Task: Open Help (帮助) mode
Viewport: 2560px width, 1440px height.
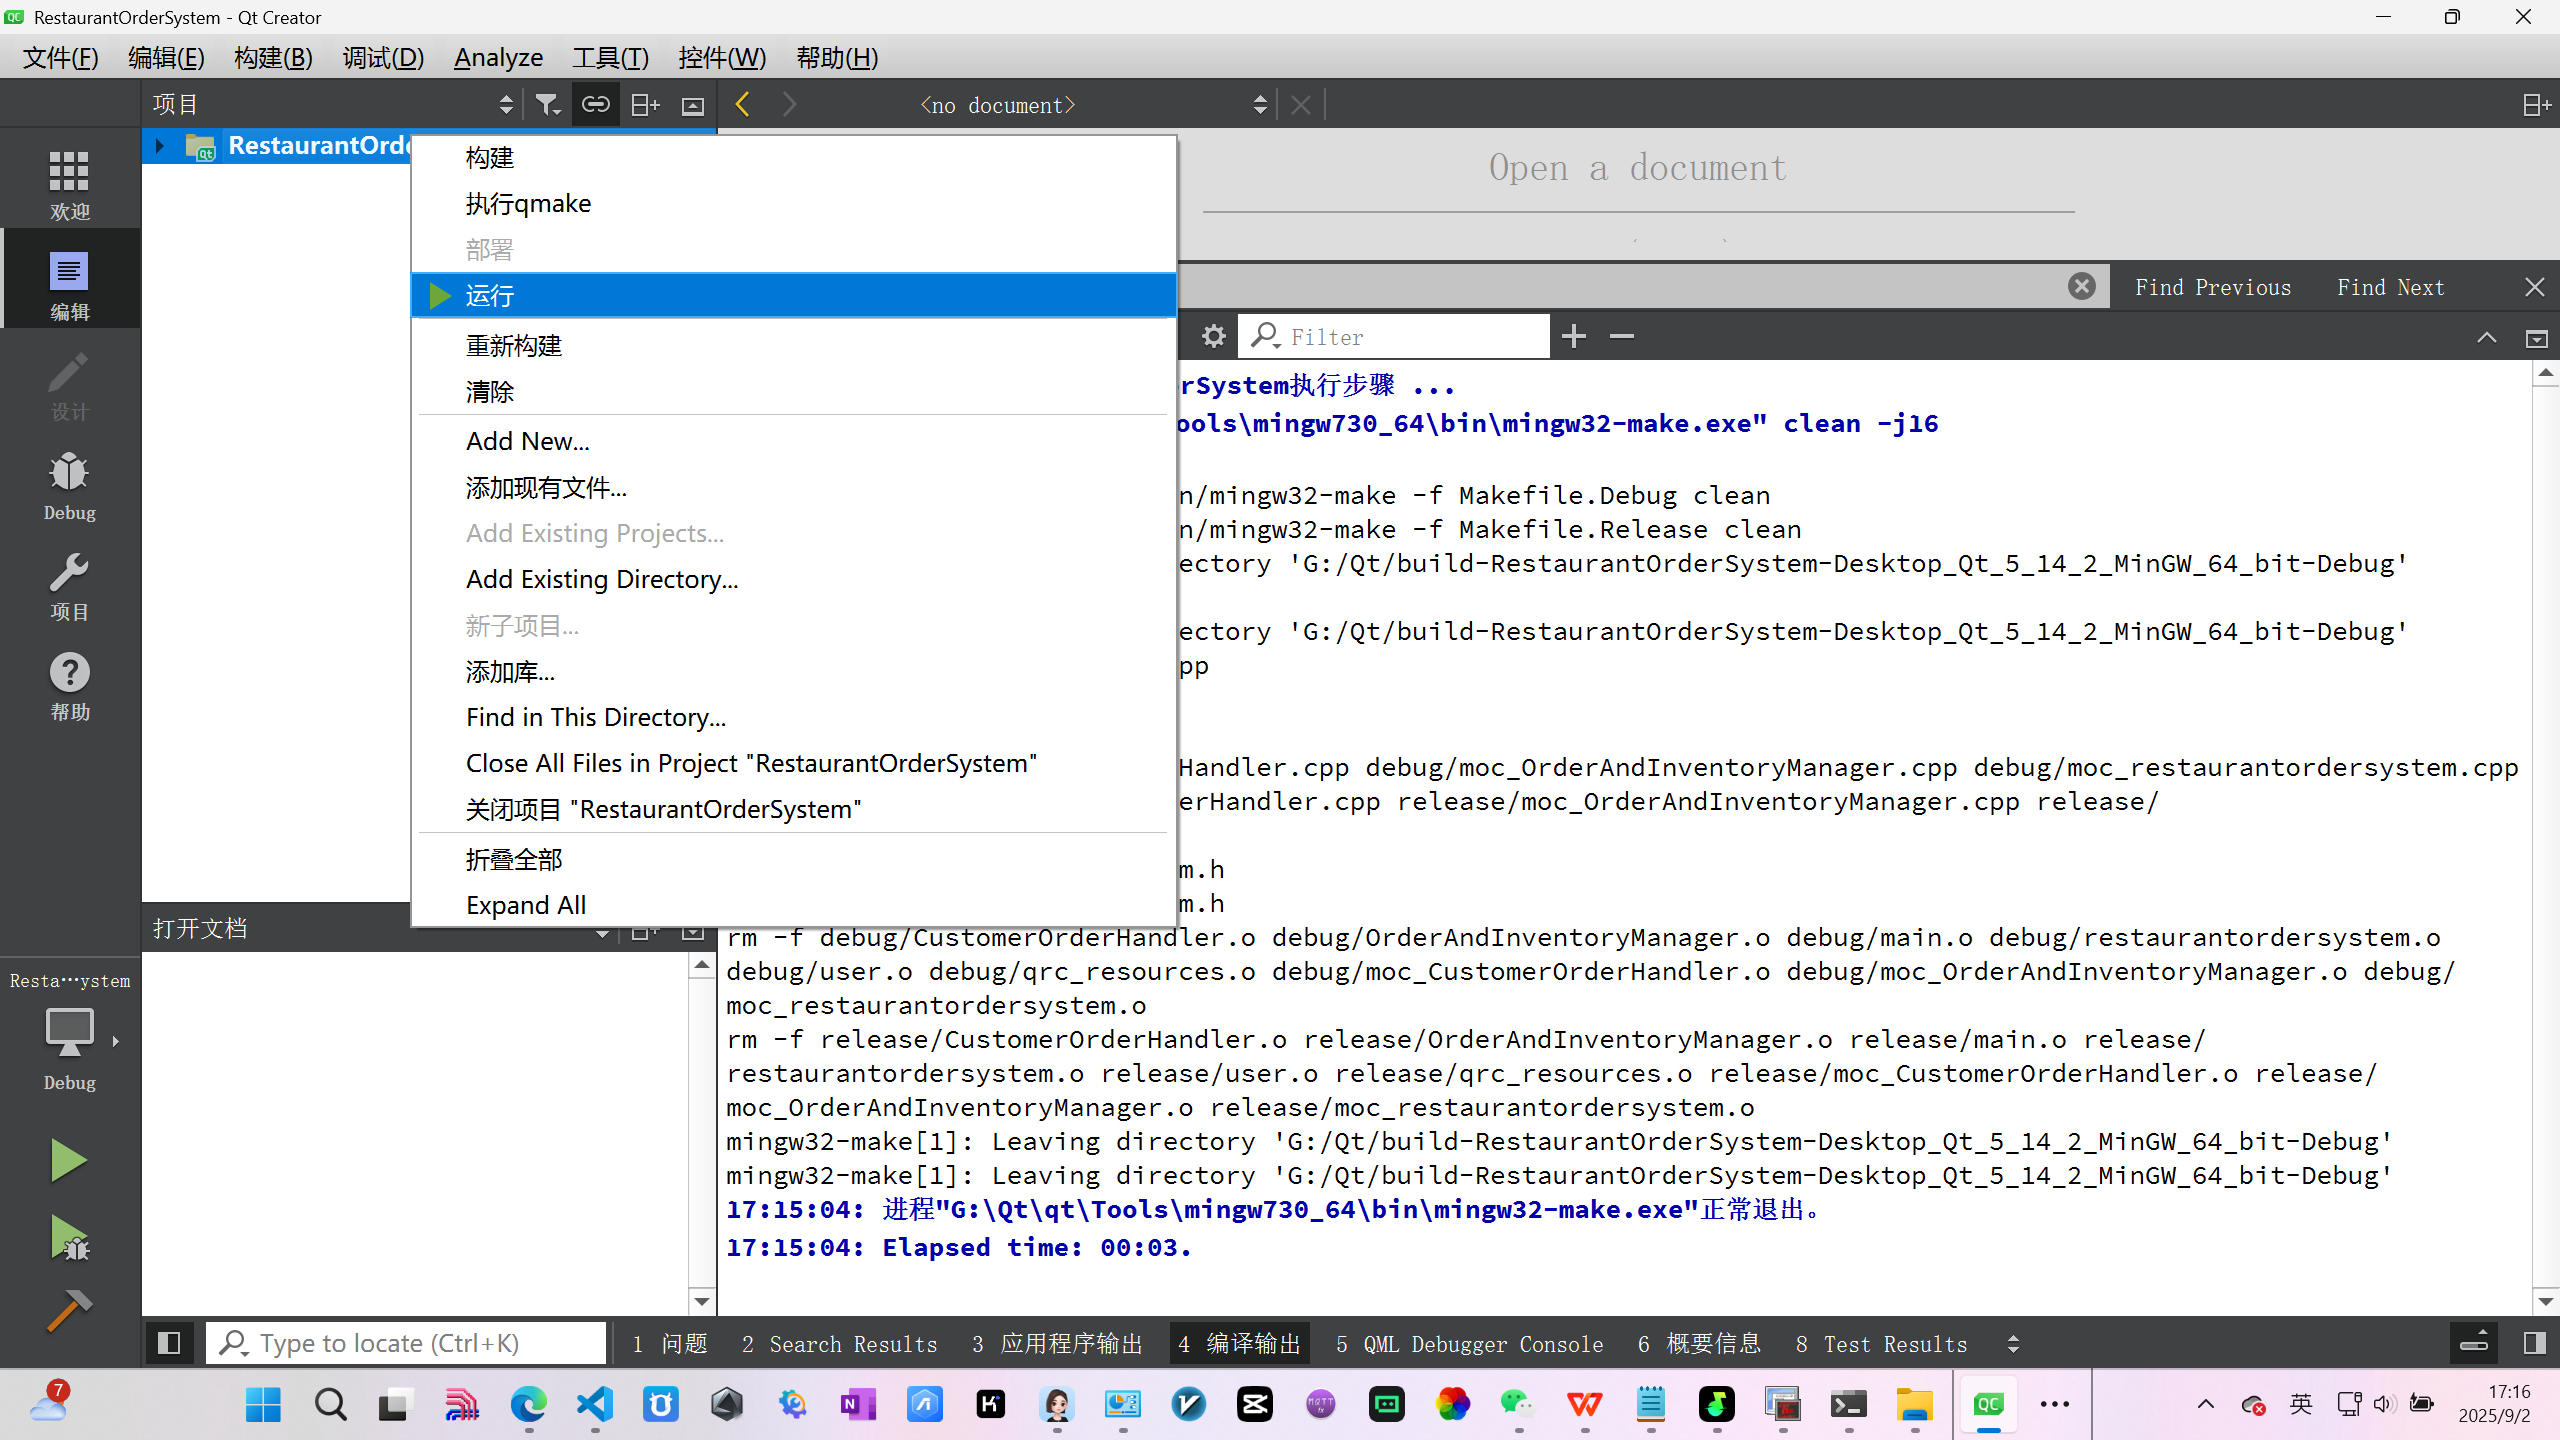Action: point(69,685)
